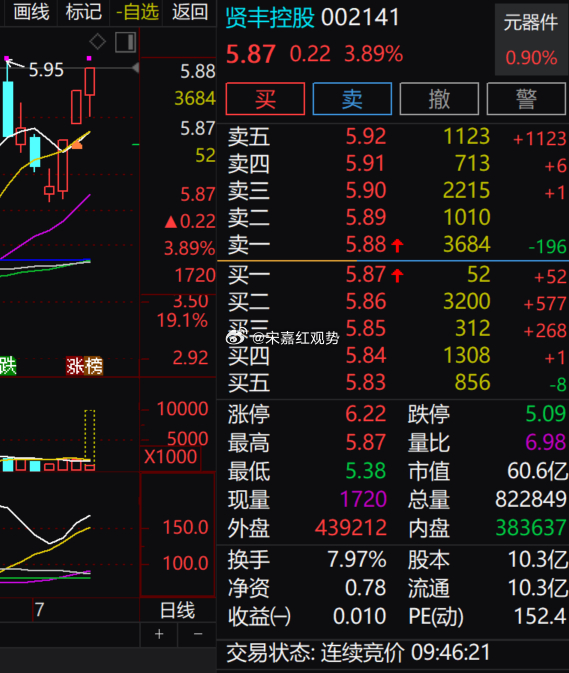This screenshot has width=569, height=673.
Task: Click the 撤 cancel order button
Action: pyautogui.click(x=439, y=99)
